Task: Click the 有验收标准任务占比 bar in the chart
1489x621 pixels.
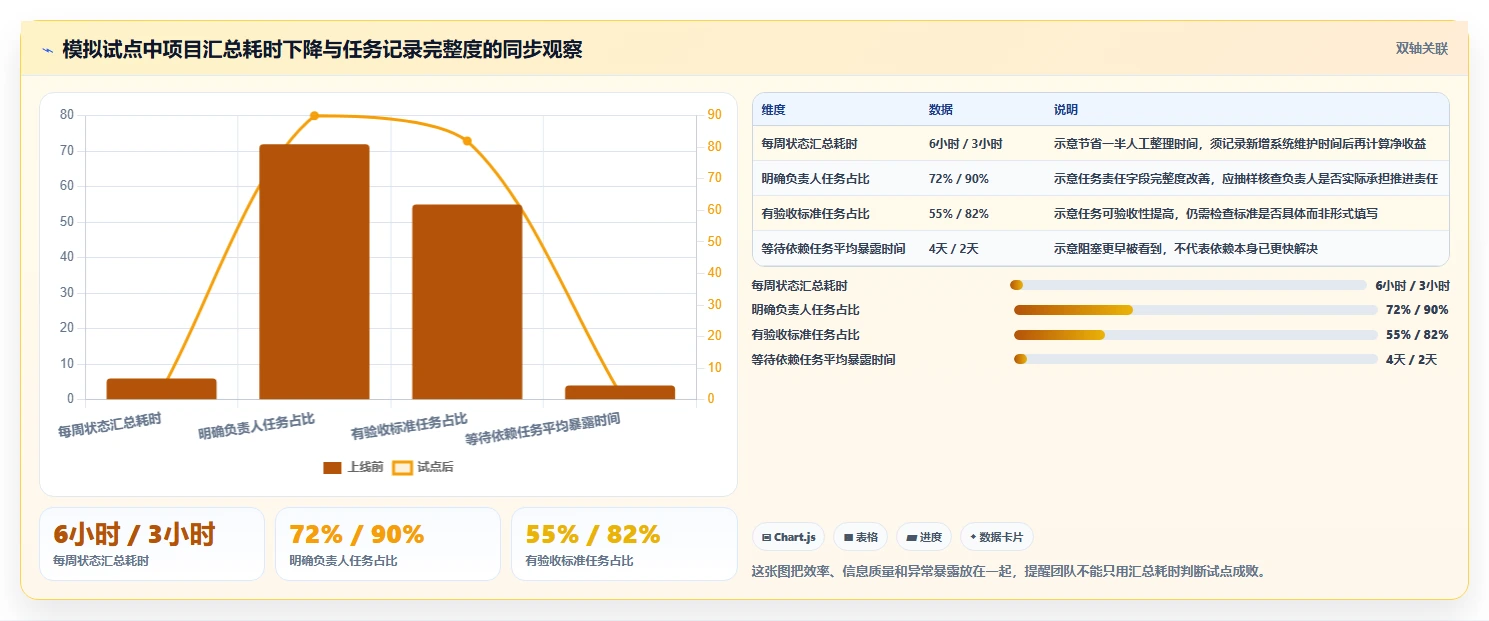Action: tap(467, 302)
